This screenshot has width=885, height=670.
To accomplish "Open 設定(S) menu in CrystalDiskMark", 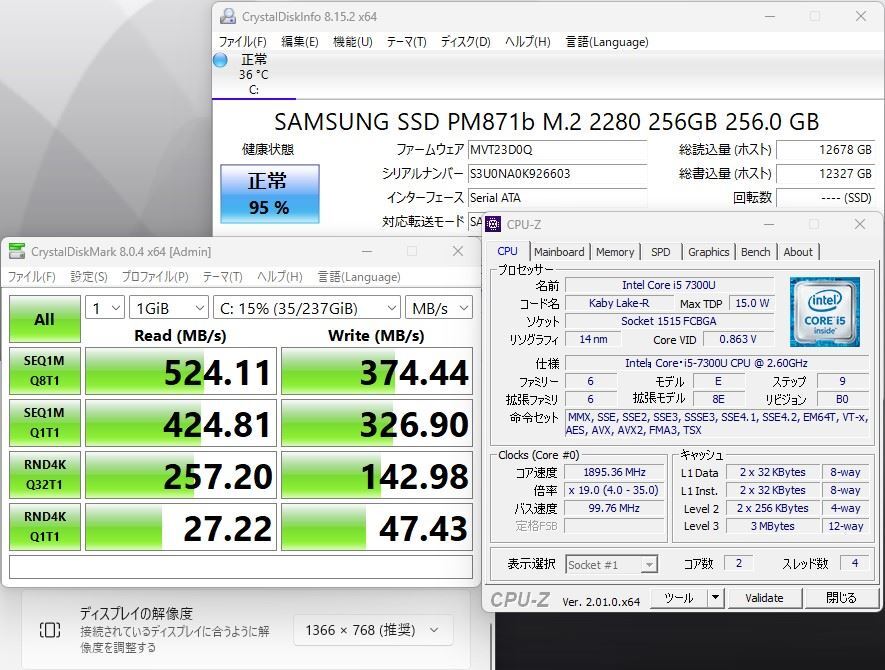I will coord(89,277).
